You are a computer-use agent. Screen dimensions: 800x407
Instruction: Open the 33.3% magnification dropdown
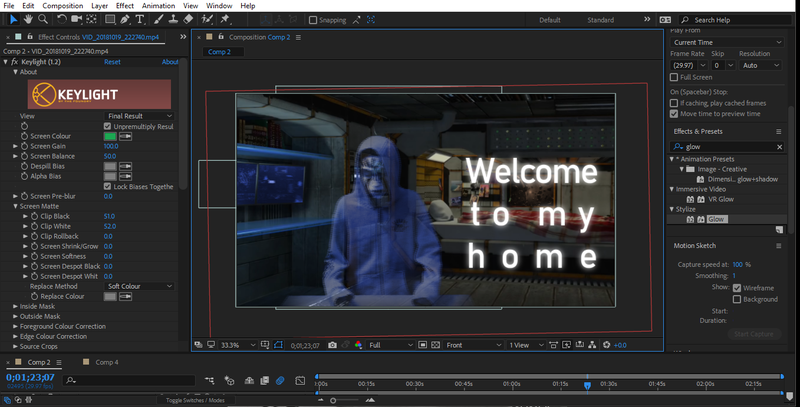coord(238,345)
